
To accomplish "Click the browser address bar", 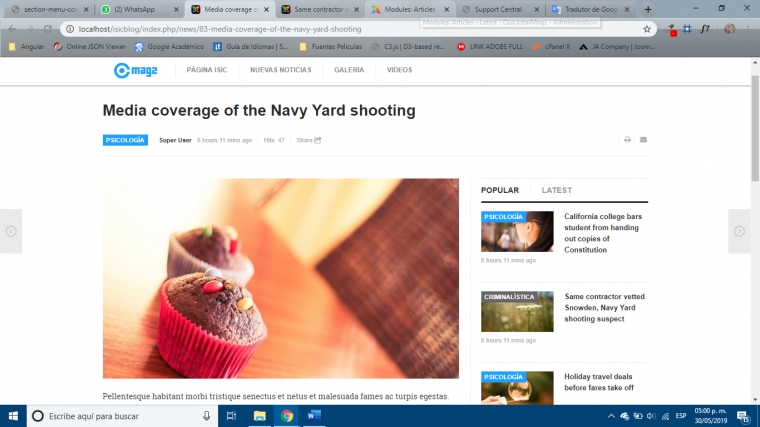I will [359, 29].
